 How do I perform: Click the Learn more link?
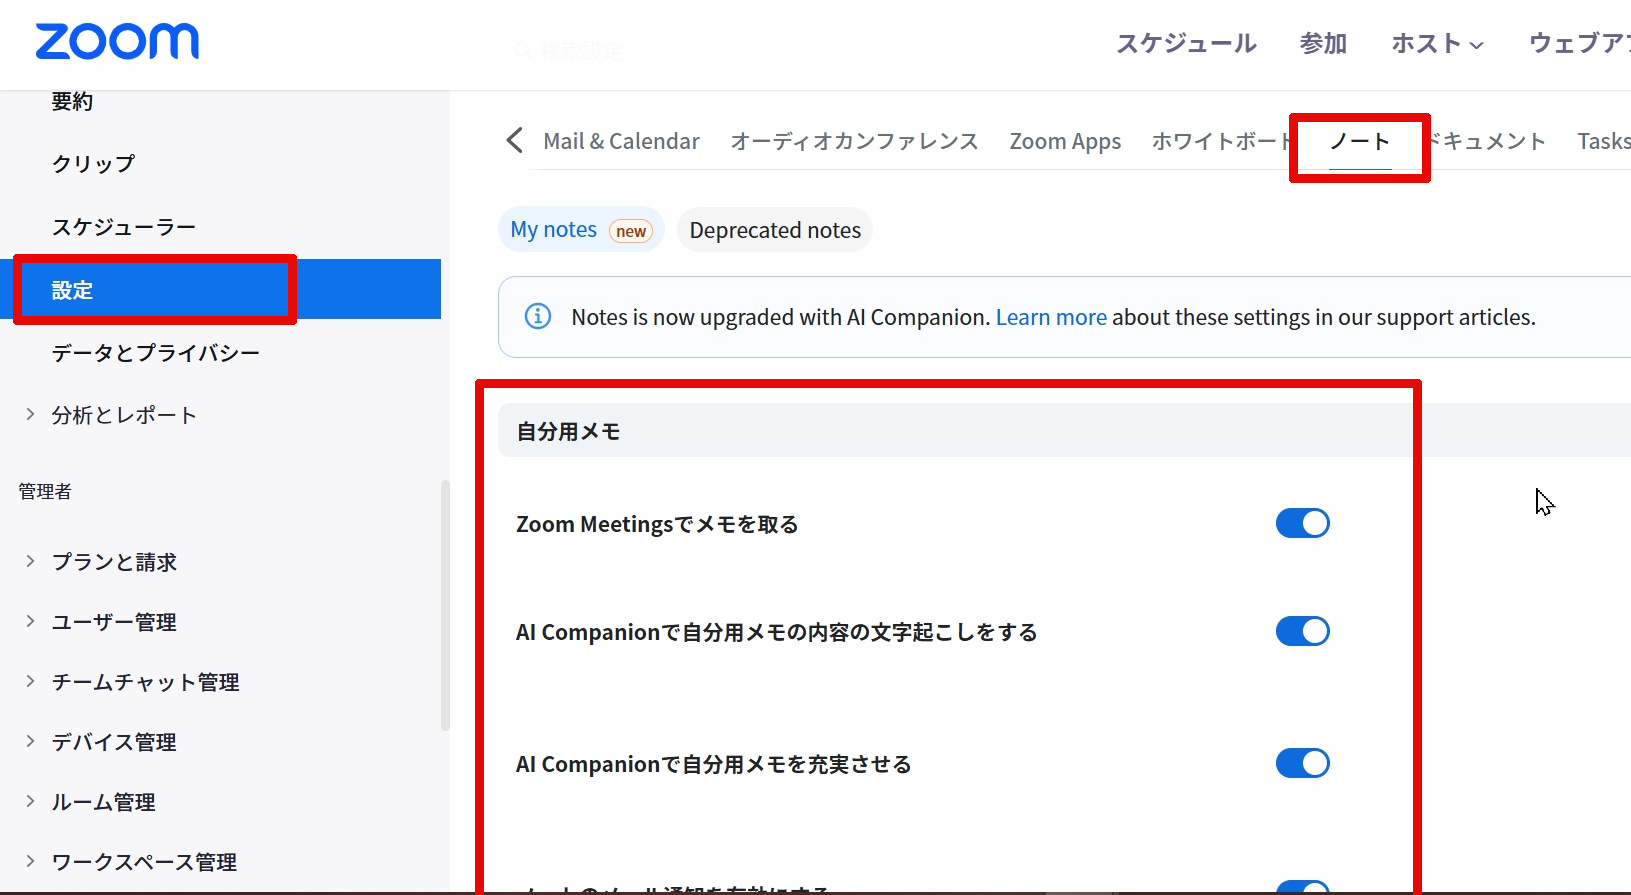pyautogui.click(x=1051, y=317)
